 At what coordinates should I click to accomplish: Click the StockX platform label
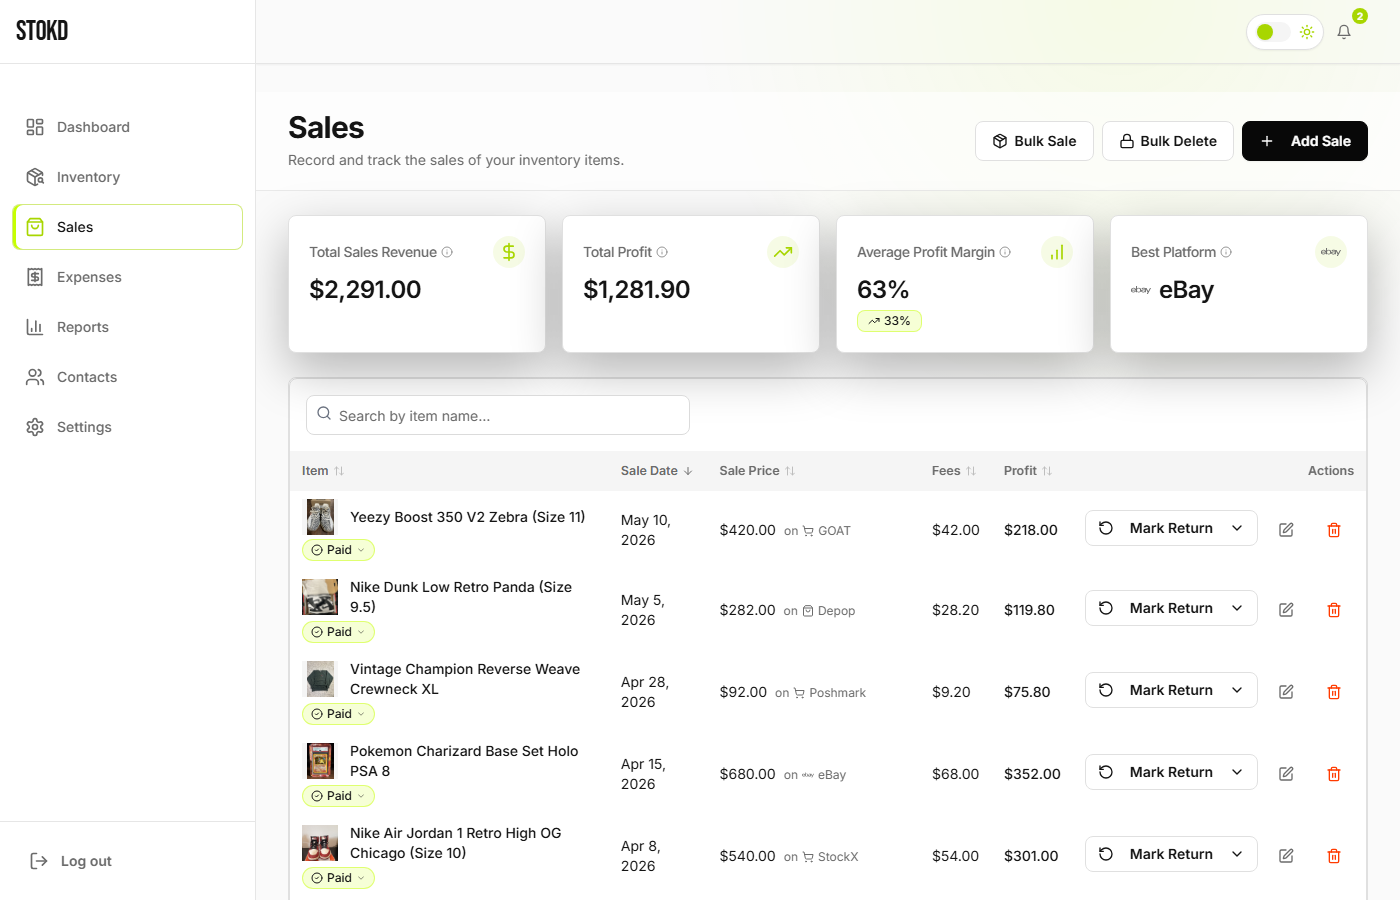[838, 857]
